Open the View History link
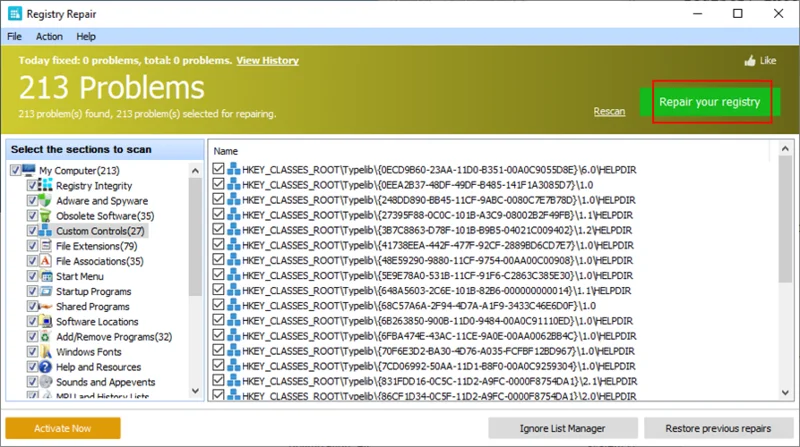 [x=267, y=60]
